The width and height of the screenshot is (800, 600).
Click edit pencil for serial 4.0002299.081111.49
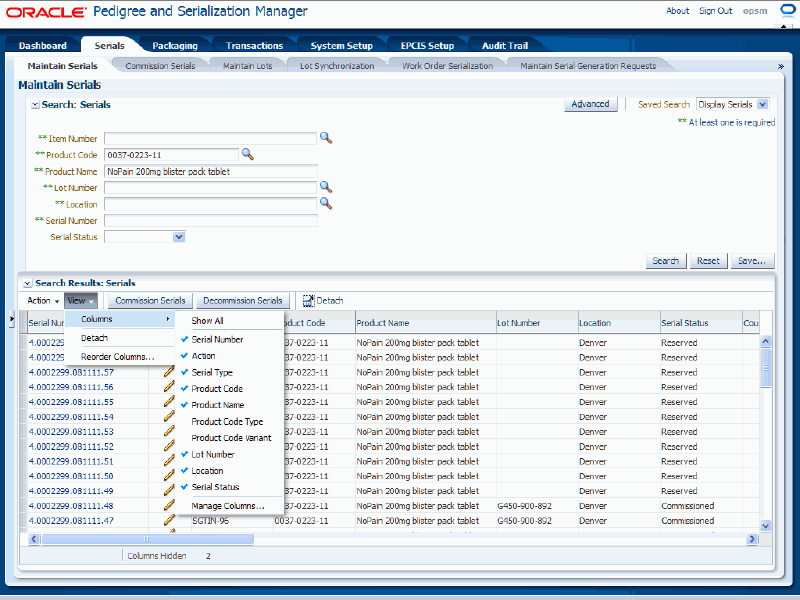point(169,490)
